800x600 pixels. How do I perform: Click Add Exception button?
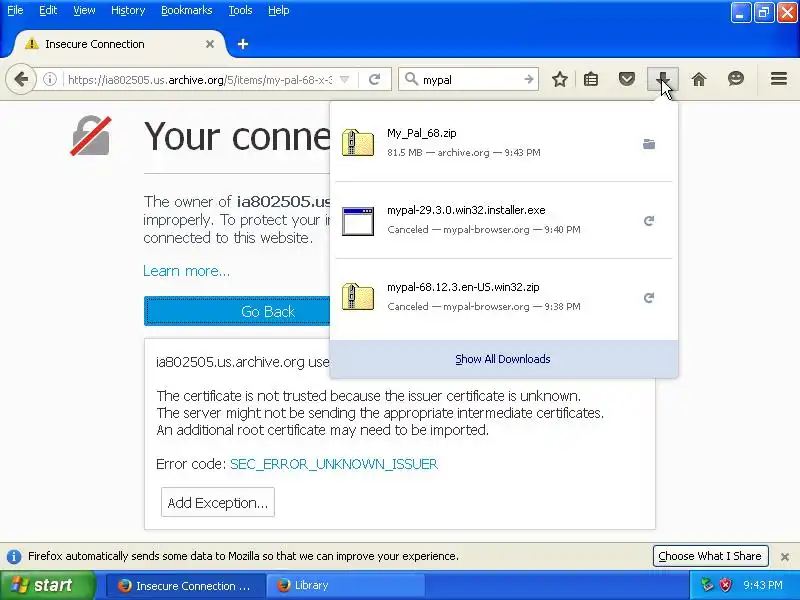(218, 503)
